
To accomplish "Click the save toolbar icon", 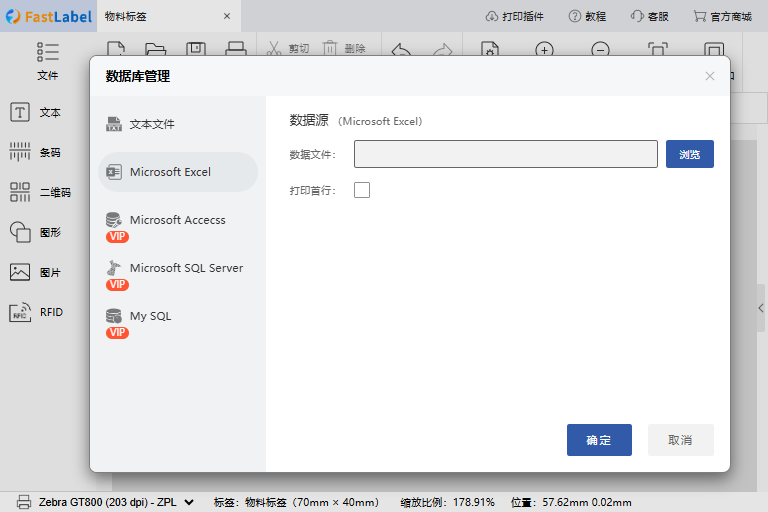I will tap(196, 49).
